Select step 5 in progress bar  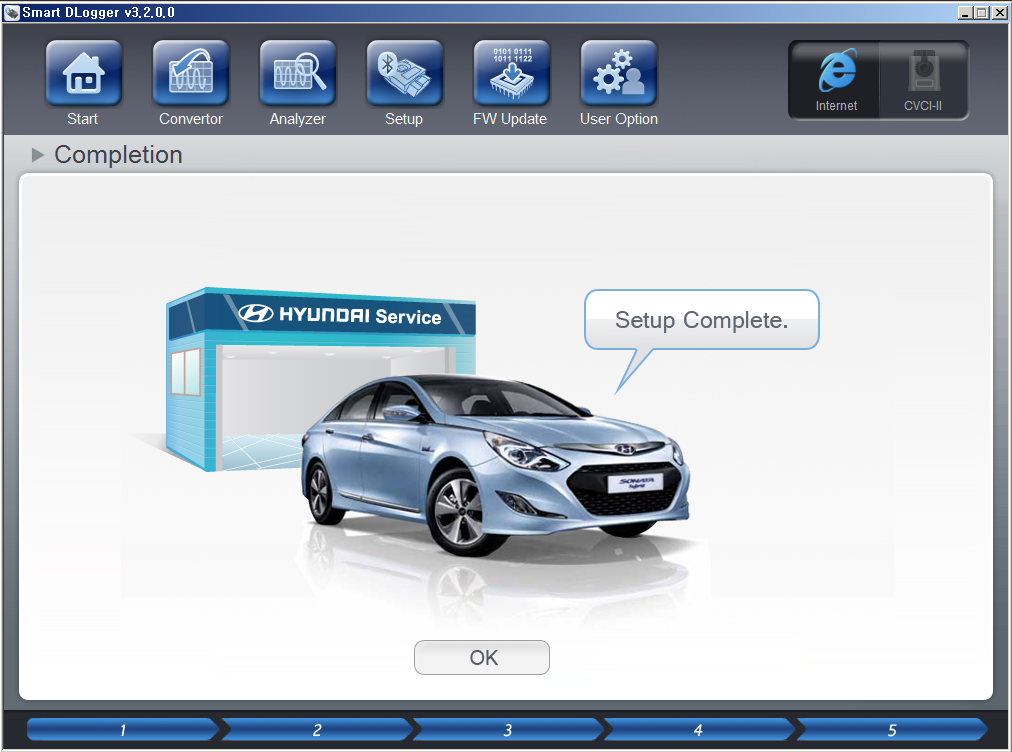click(892, 729)
